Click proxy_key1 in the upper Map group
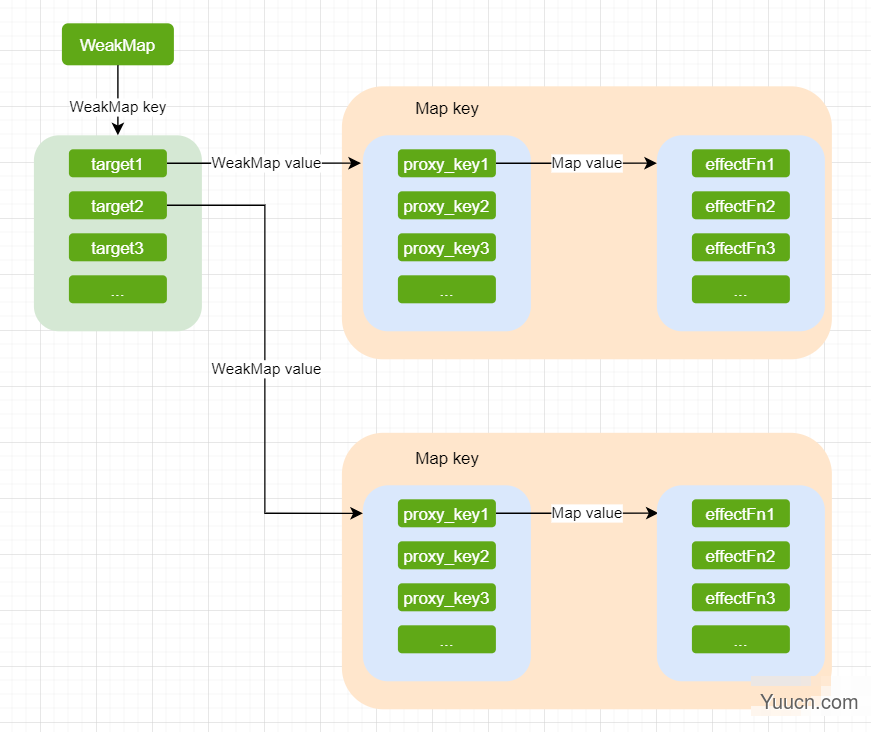Screen dimensions: 871x732 coord(446,164)
